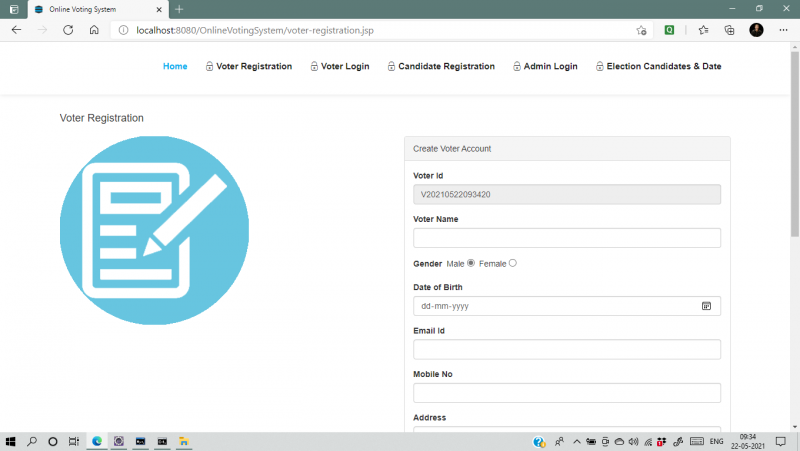Click the Voter Registration page heading
Viewport: 800px width, 451px height.
click(x=102, y=118)
